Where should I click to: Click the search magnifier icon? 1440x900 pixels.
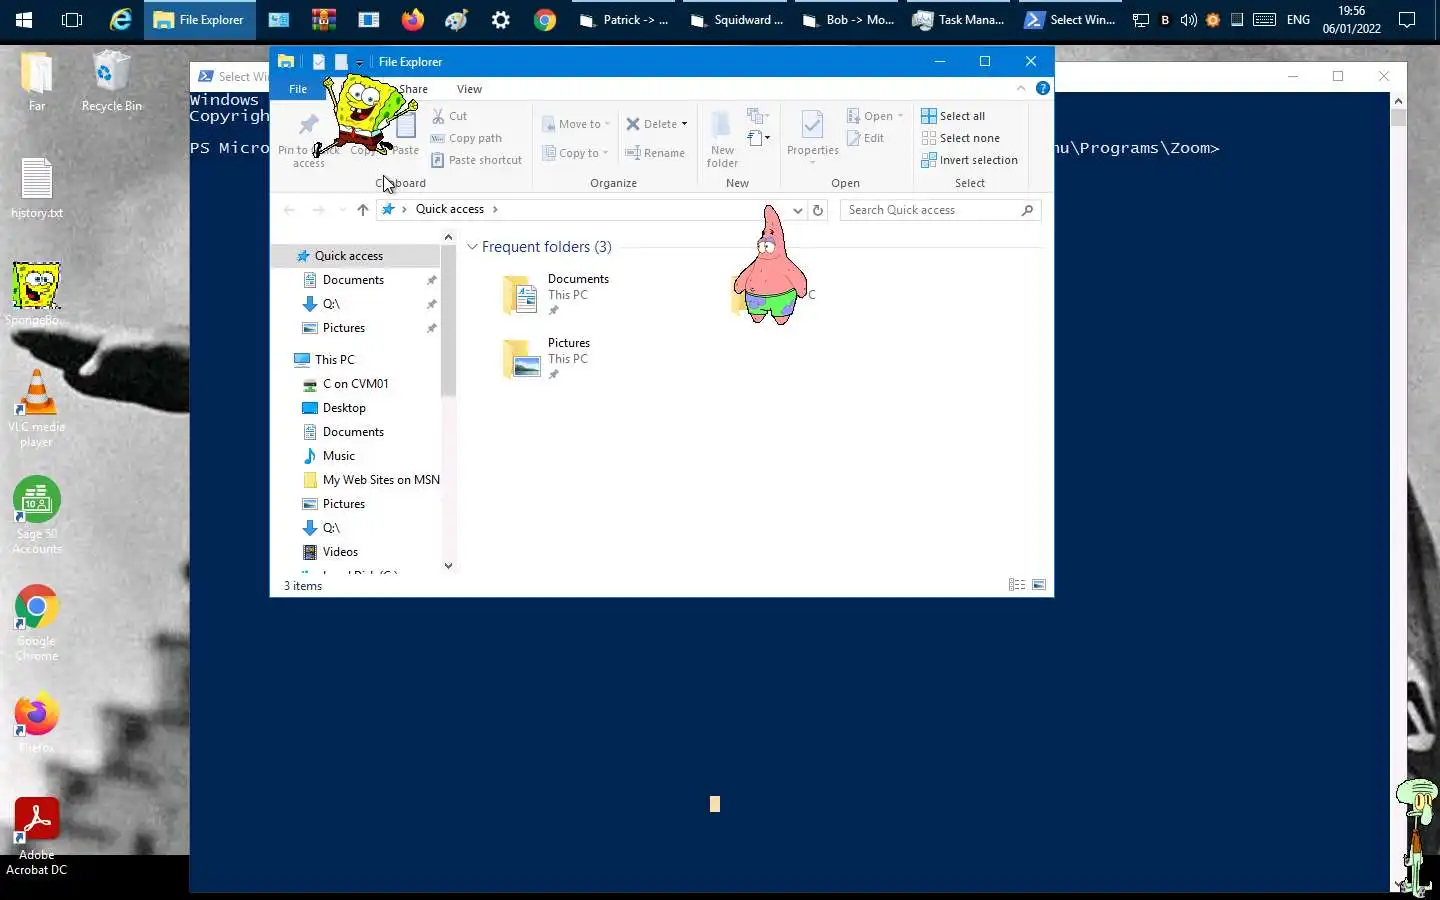[1027, 210]
